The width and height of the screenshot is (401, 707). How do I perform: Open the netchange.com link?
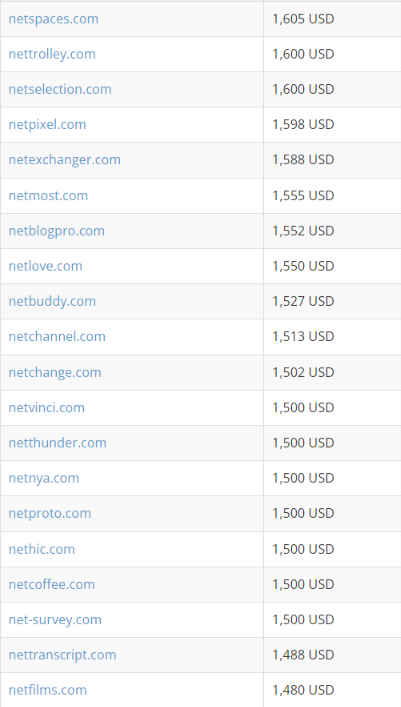[x=55, y=373]
